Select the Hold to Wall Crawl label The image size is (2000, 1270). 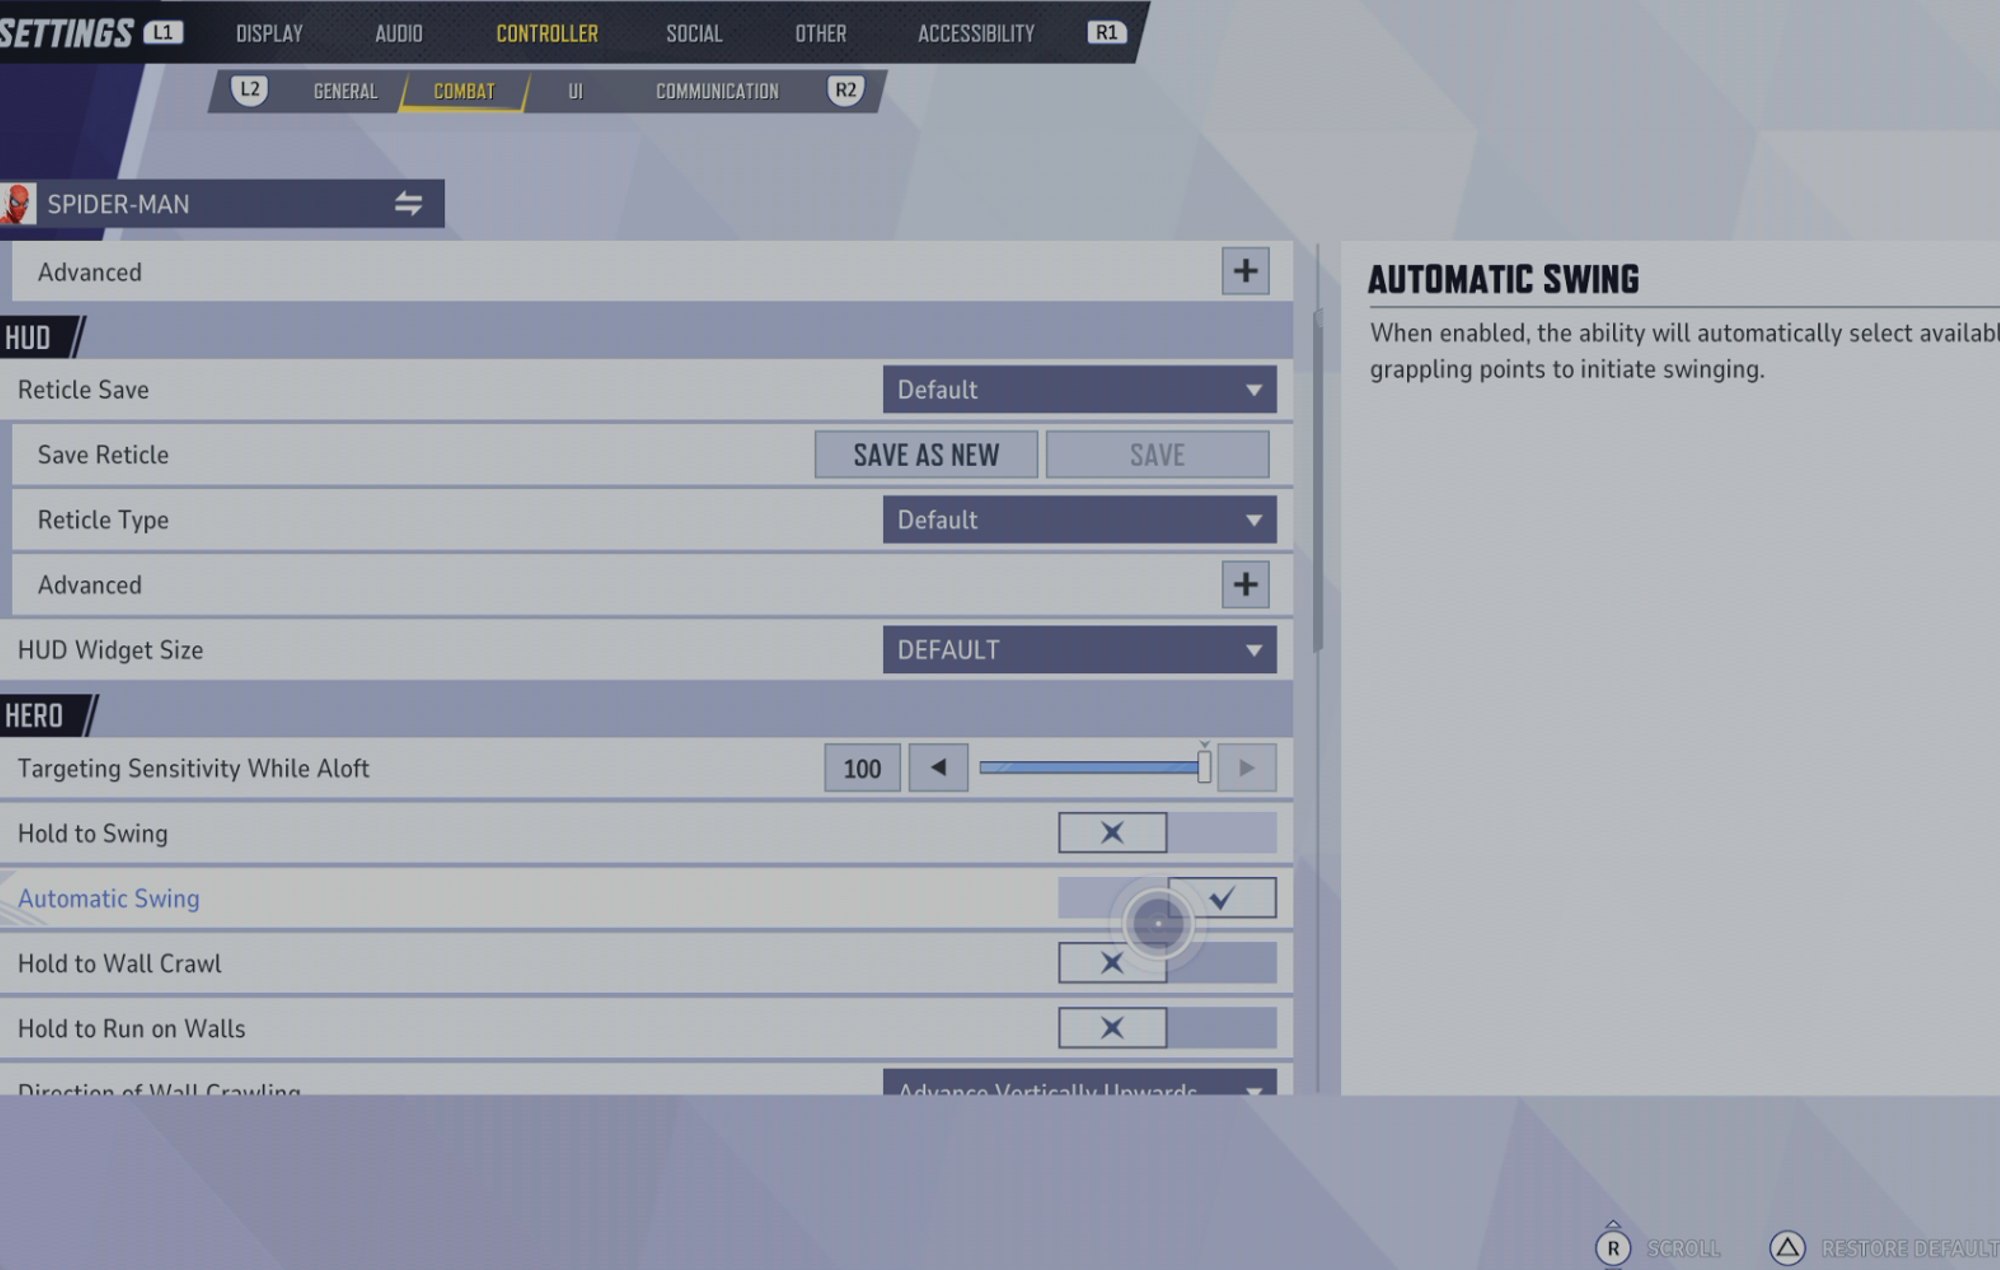(119, 963)
